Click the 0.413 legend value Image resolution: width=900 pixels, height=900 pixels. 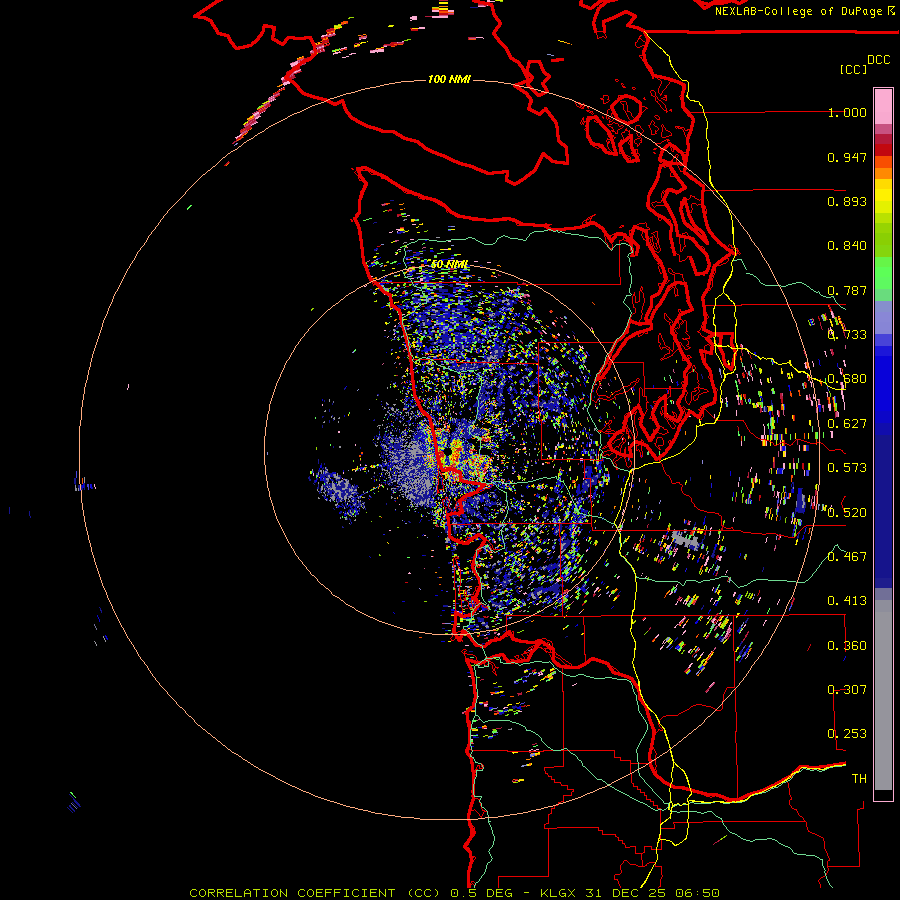[x=847, y=601]
